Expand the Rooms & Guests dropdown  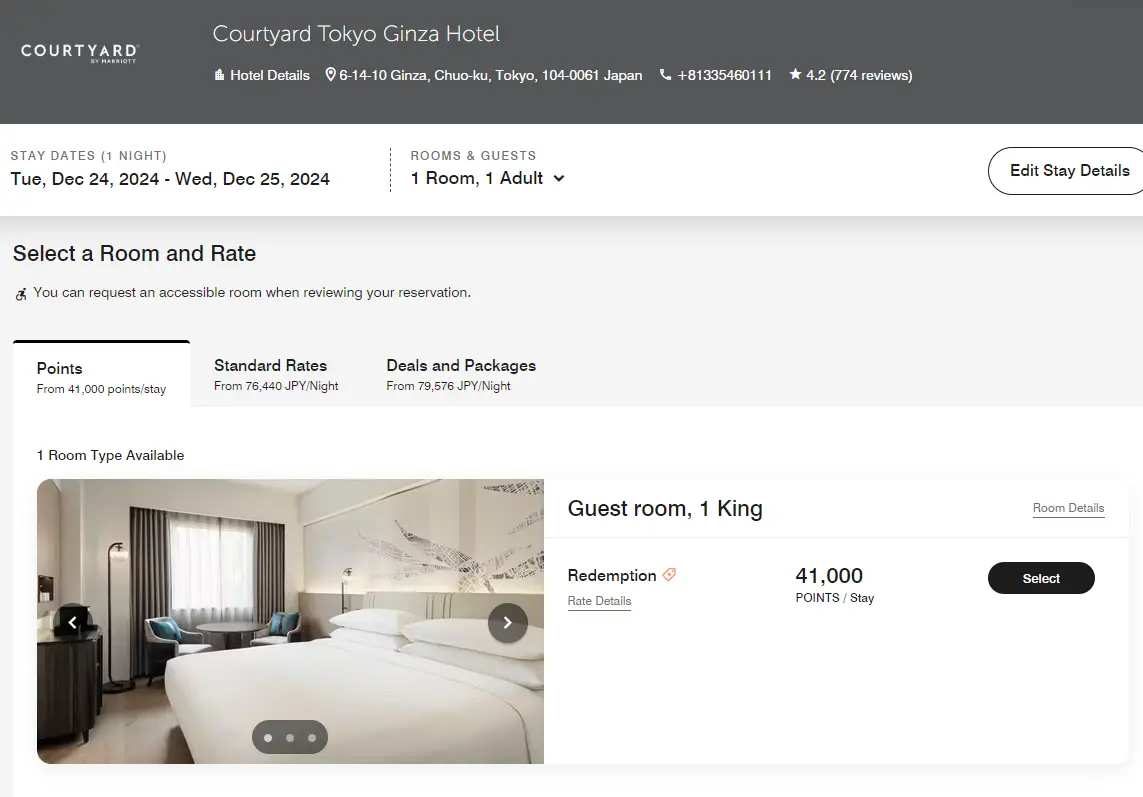click(x=488, y=178)
